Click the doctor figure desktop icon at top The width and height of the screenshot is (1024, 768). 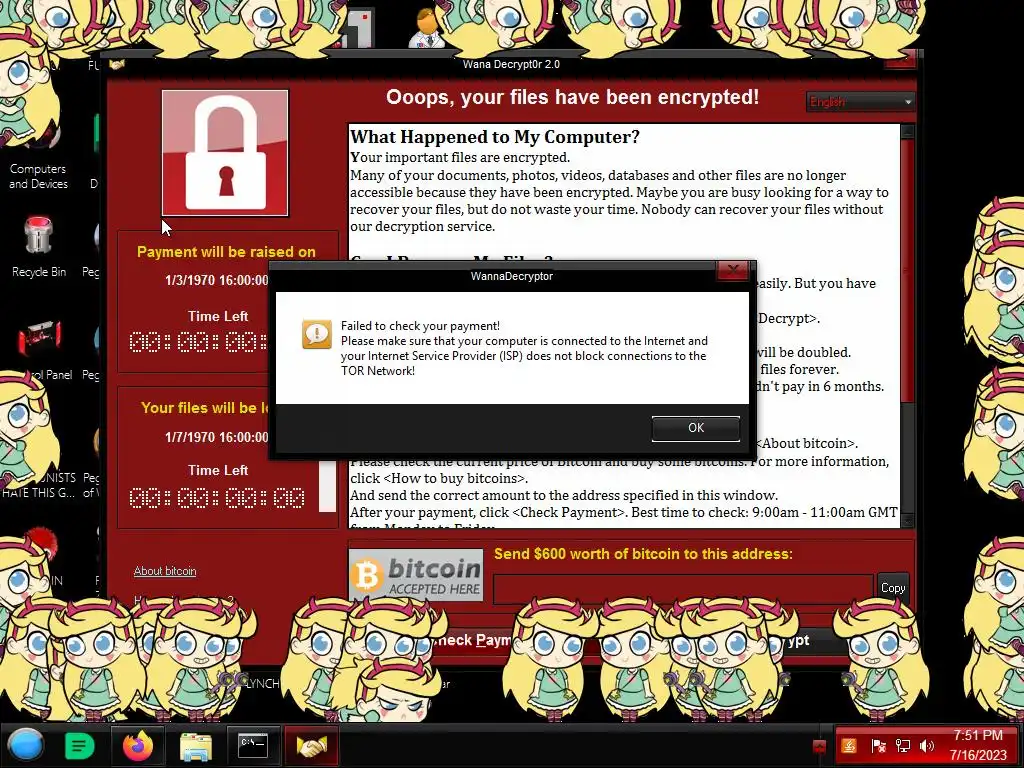tap(426, 27)
